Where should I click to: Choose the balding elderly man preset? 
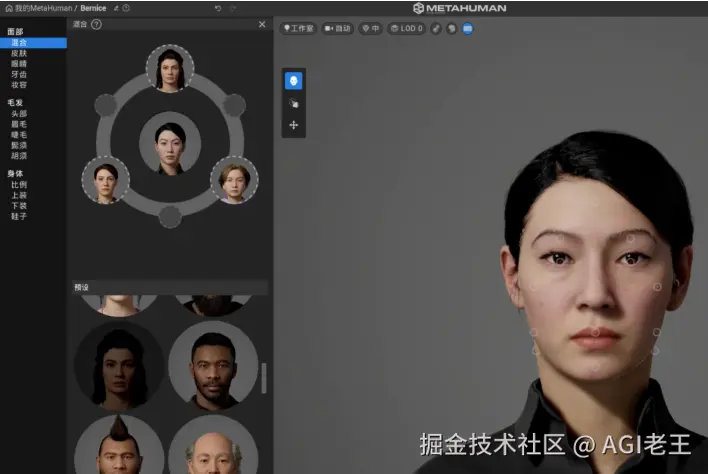point(213,445)
